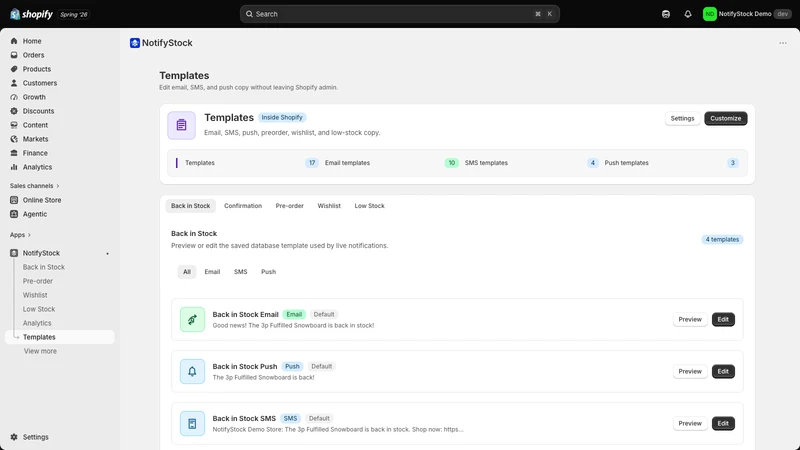The image size is (800, 450).
Task: Click the Agentic channel icon
Action: 14,214
